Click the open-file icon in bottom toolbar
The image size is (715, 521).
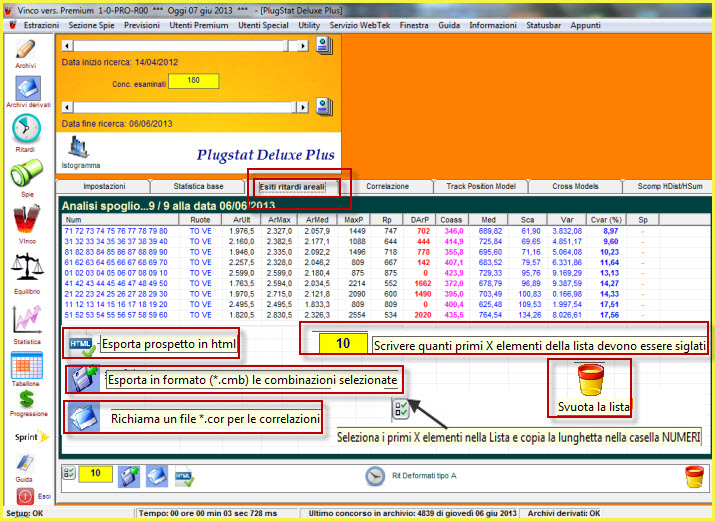(156, 476)
